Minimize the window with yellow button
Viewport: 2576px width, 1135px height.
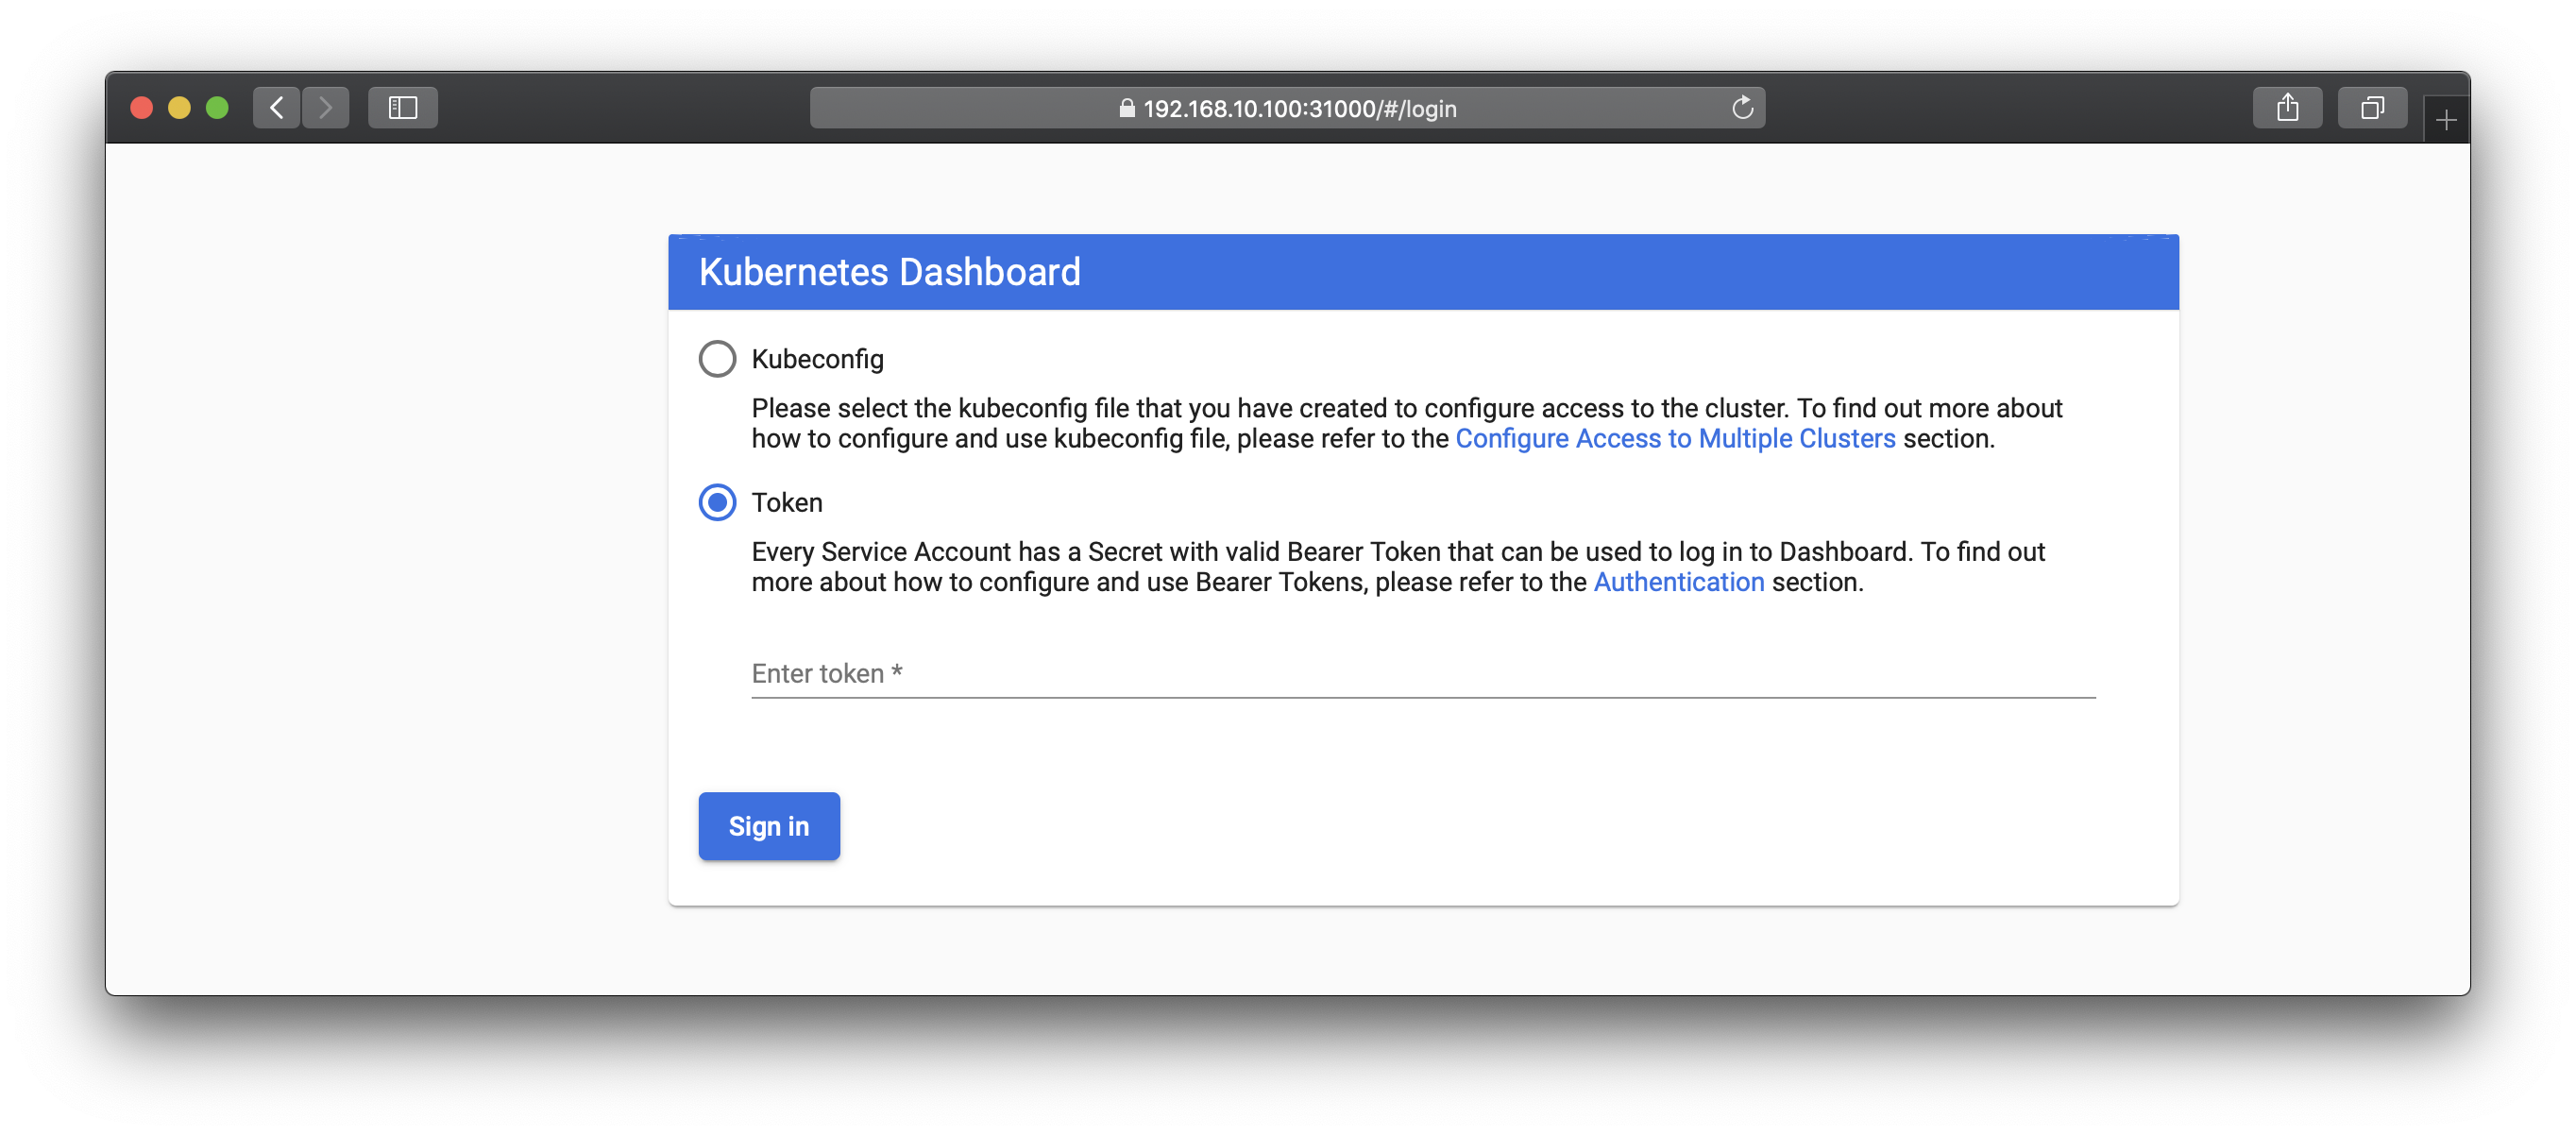179,108
